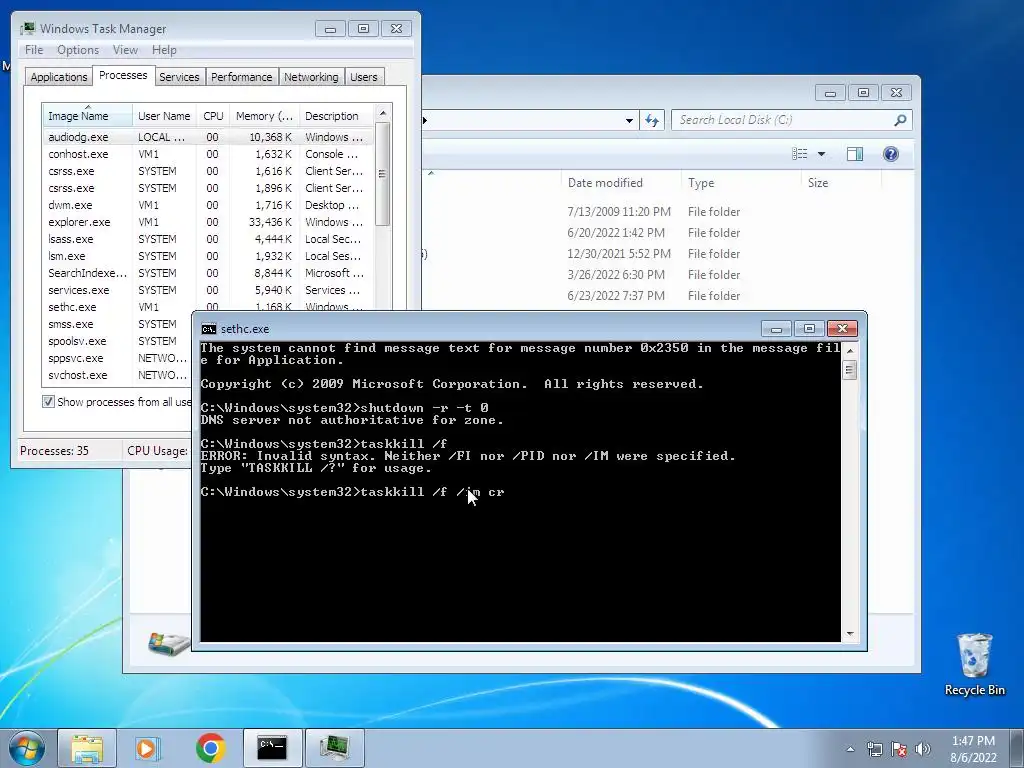Open the Action Center flag icon
This screenshot has width=1024, height=768.
899,749
